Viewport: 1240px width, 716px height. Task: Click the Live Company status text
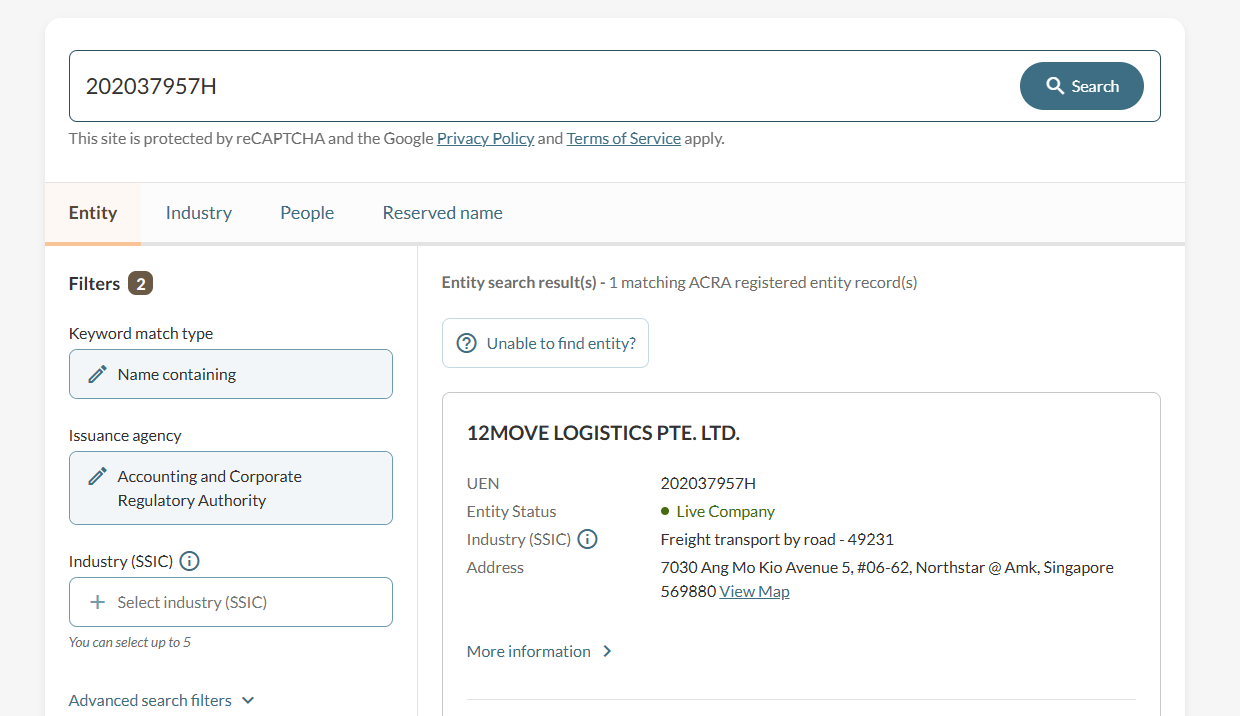pyautogui.click(x=725, y=511)
